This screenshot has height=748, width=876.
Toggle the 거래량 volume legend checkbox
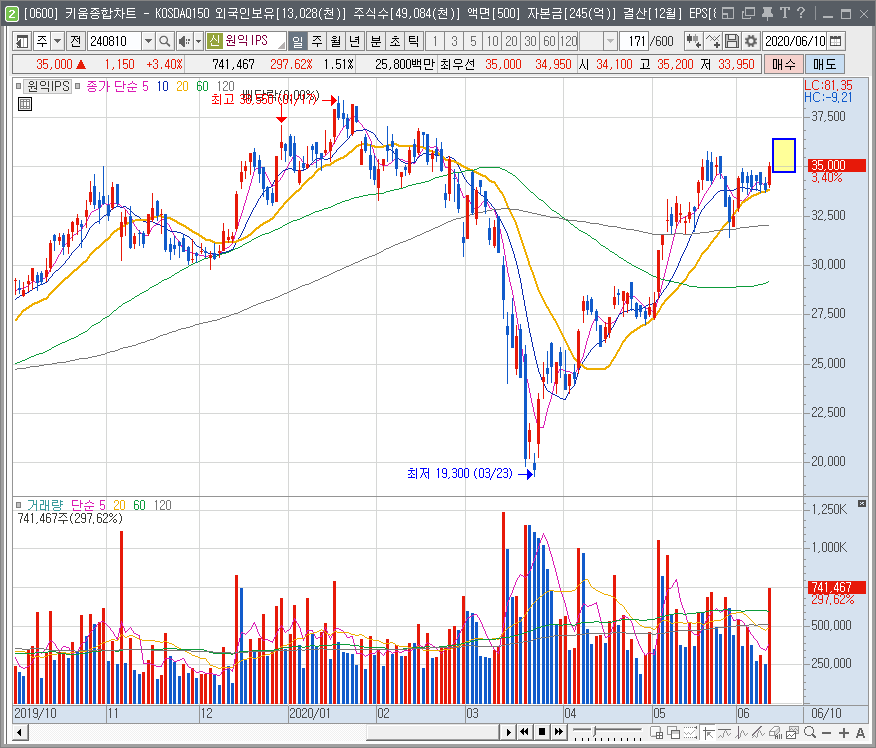pyautogui.click(x=18, y=505)
